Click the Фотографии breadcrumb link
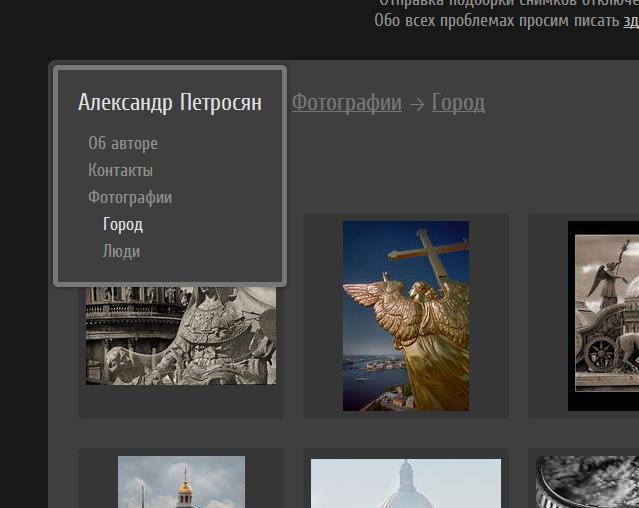 [x=347, y=103]
